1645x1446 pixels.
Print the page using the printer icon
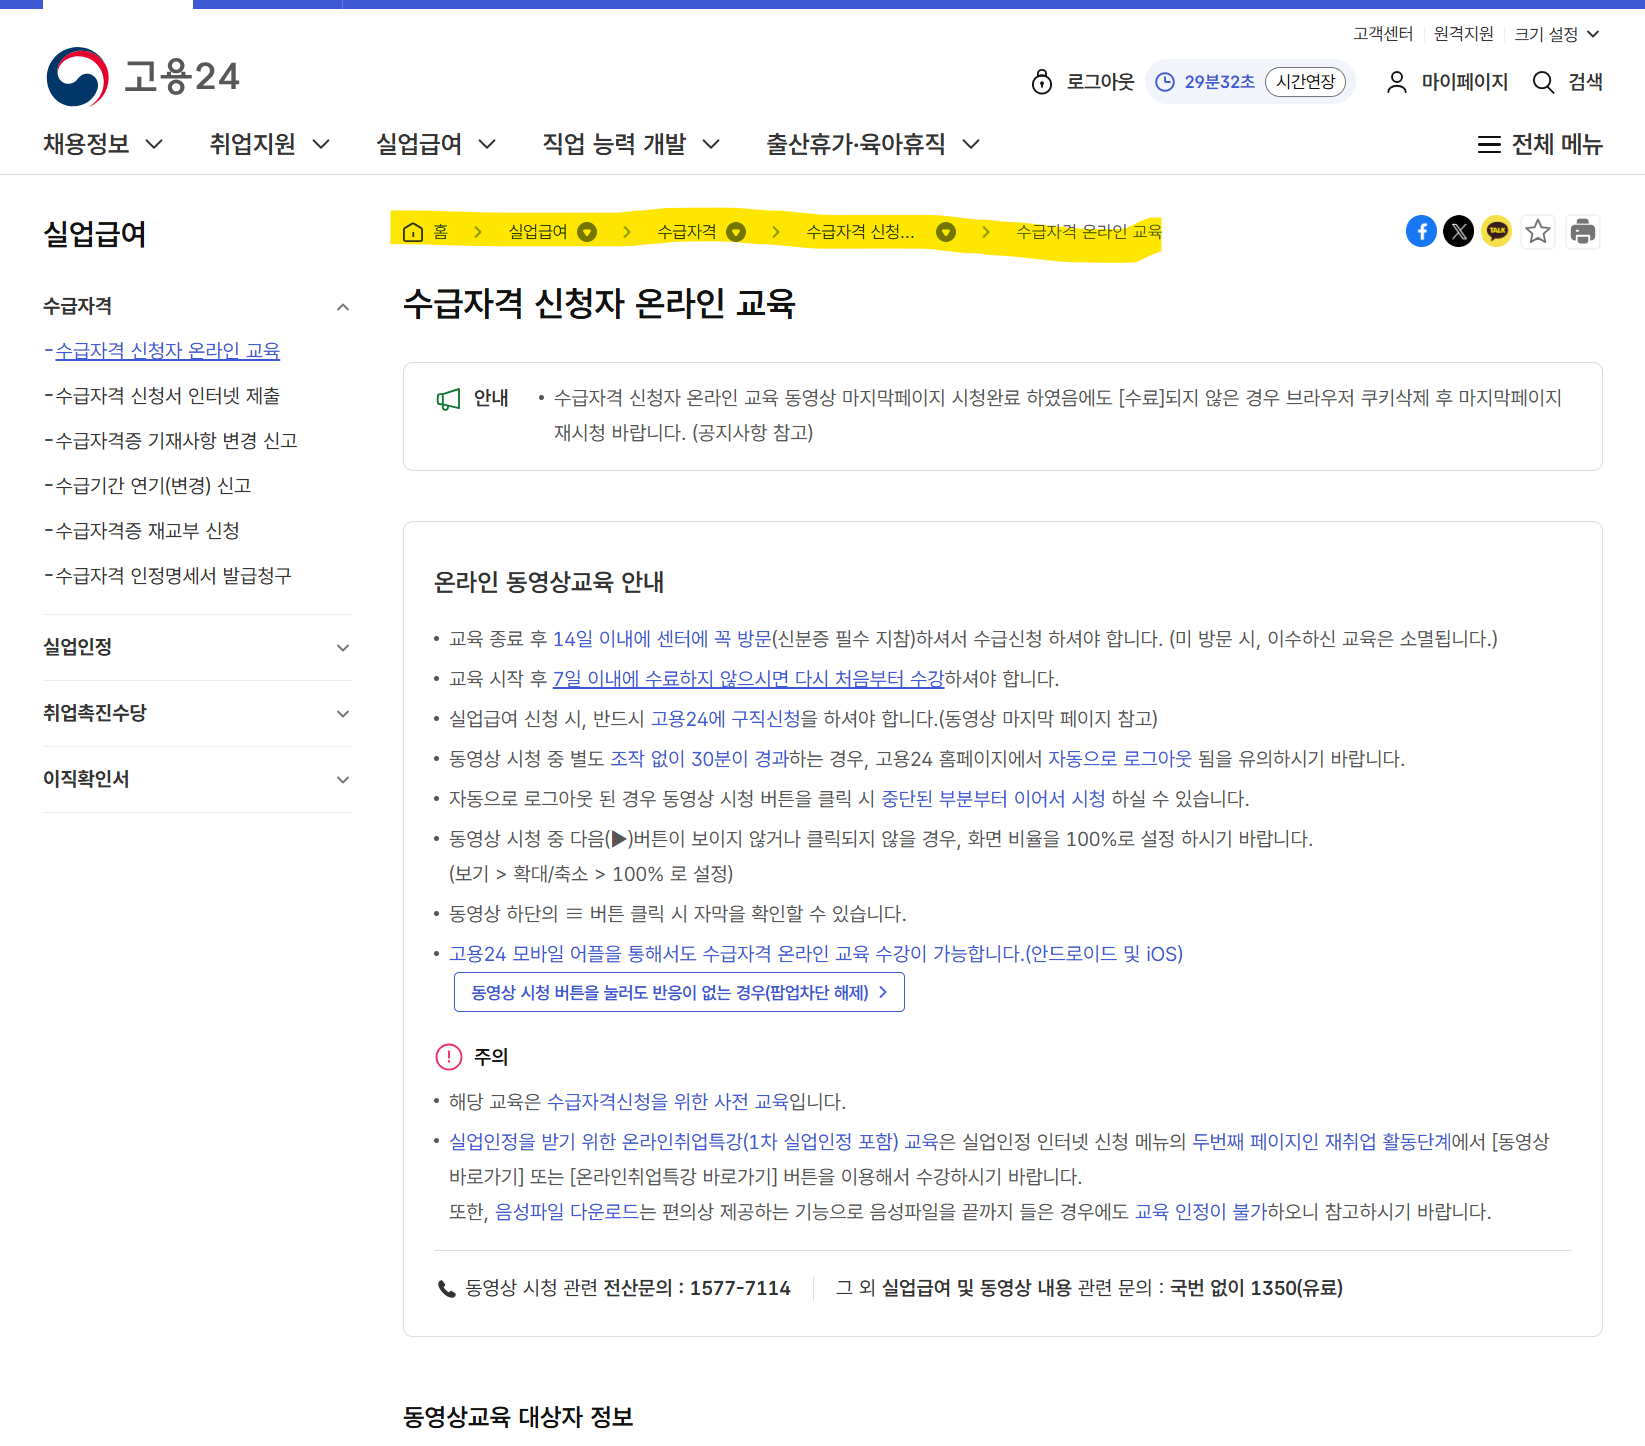(1583, 231)
